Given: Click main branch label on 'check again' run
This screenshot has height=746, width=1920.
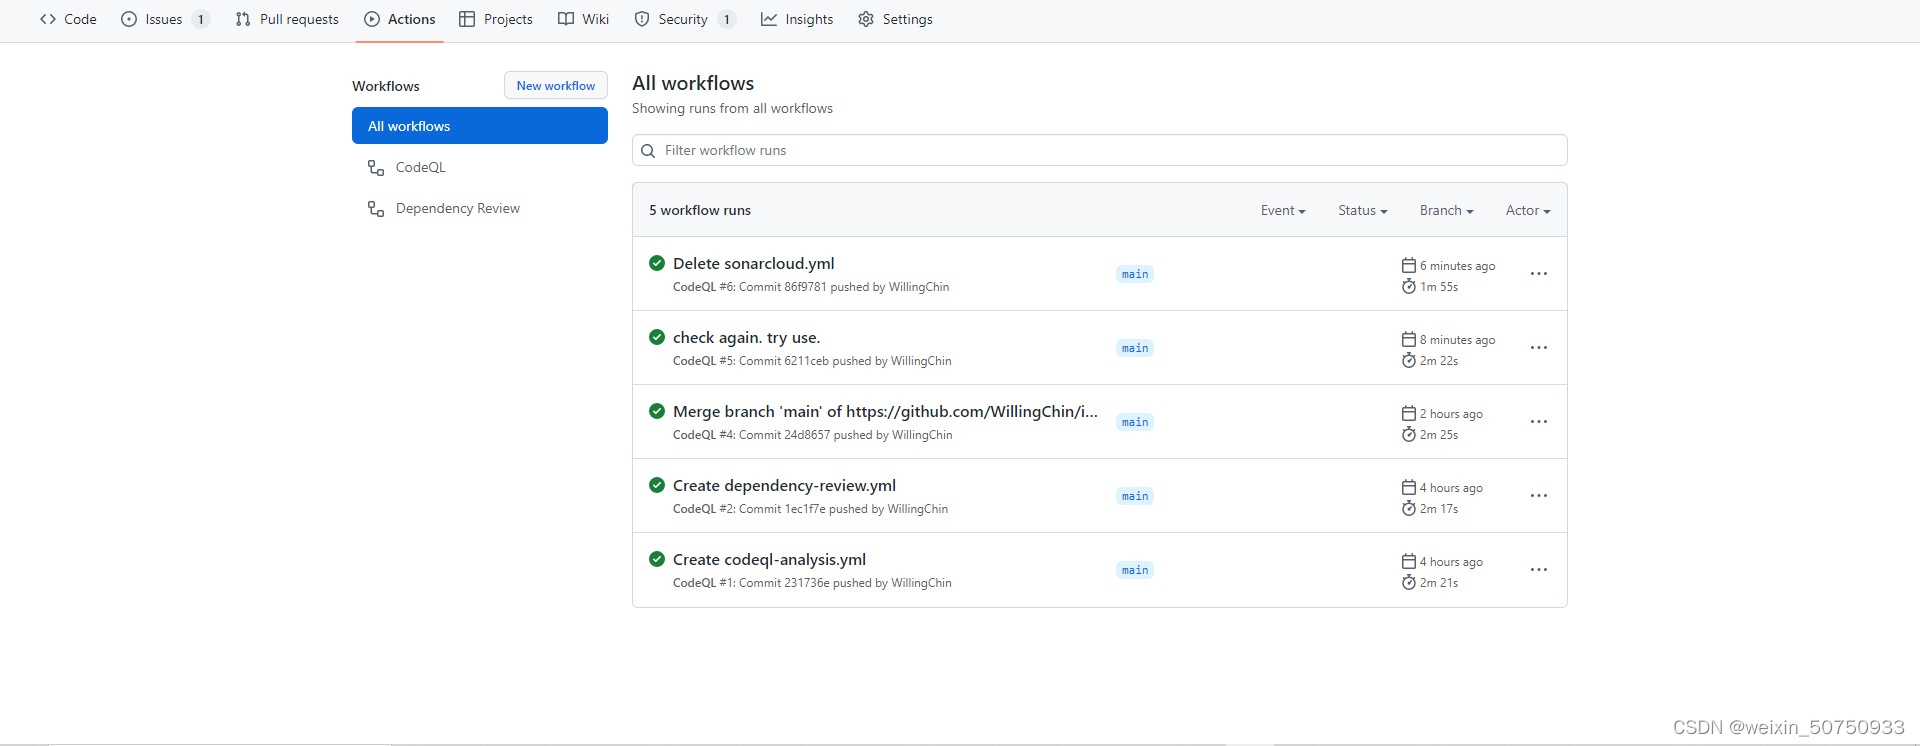Looking at the screenshot, I should 1135,348.
